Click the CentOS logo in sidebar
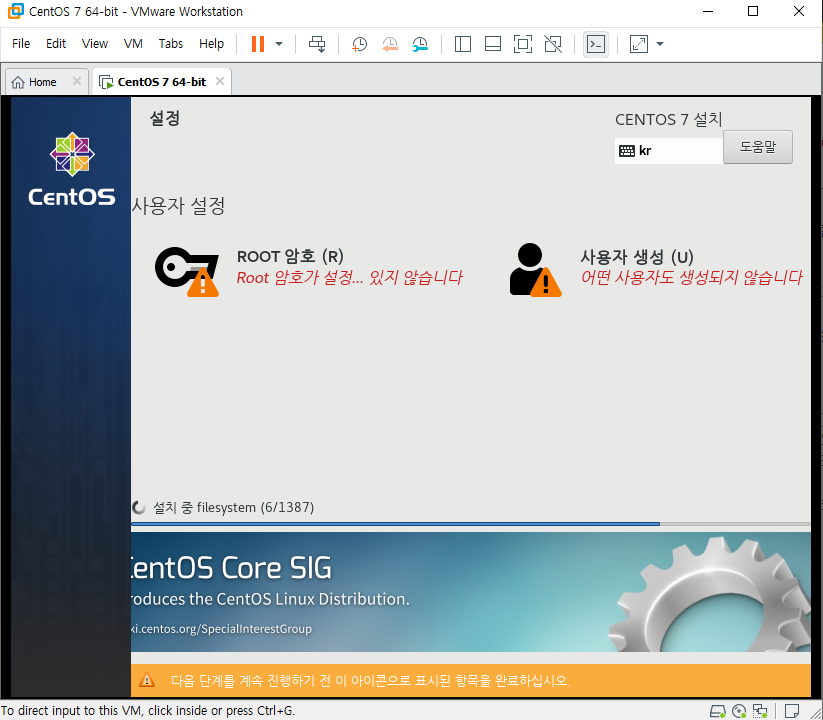This screenshot has width=823, height=720. [72, 169]
